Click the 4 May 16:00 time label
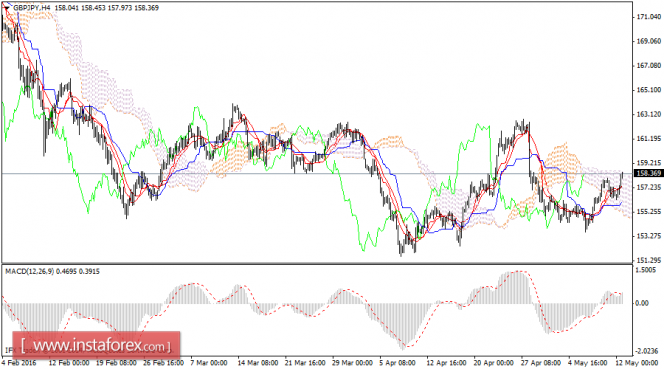The width and height of the screenshot is (664, 369). [587, 363]
